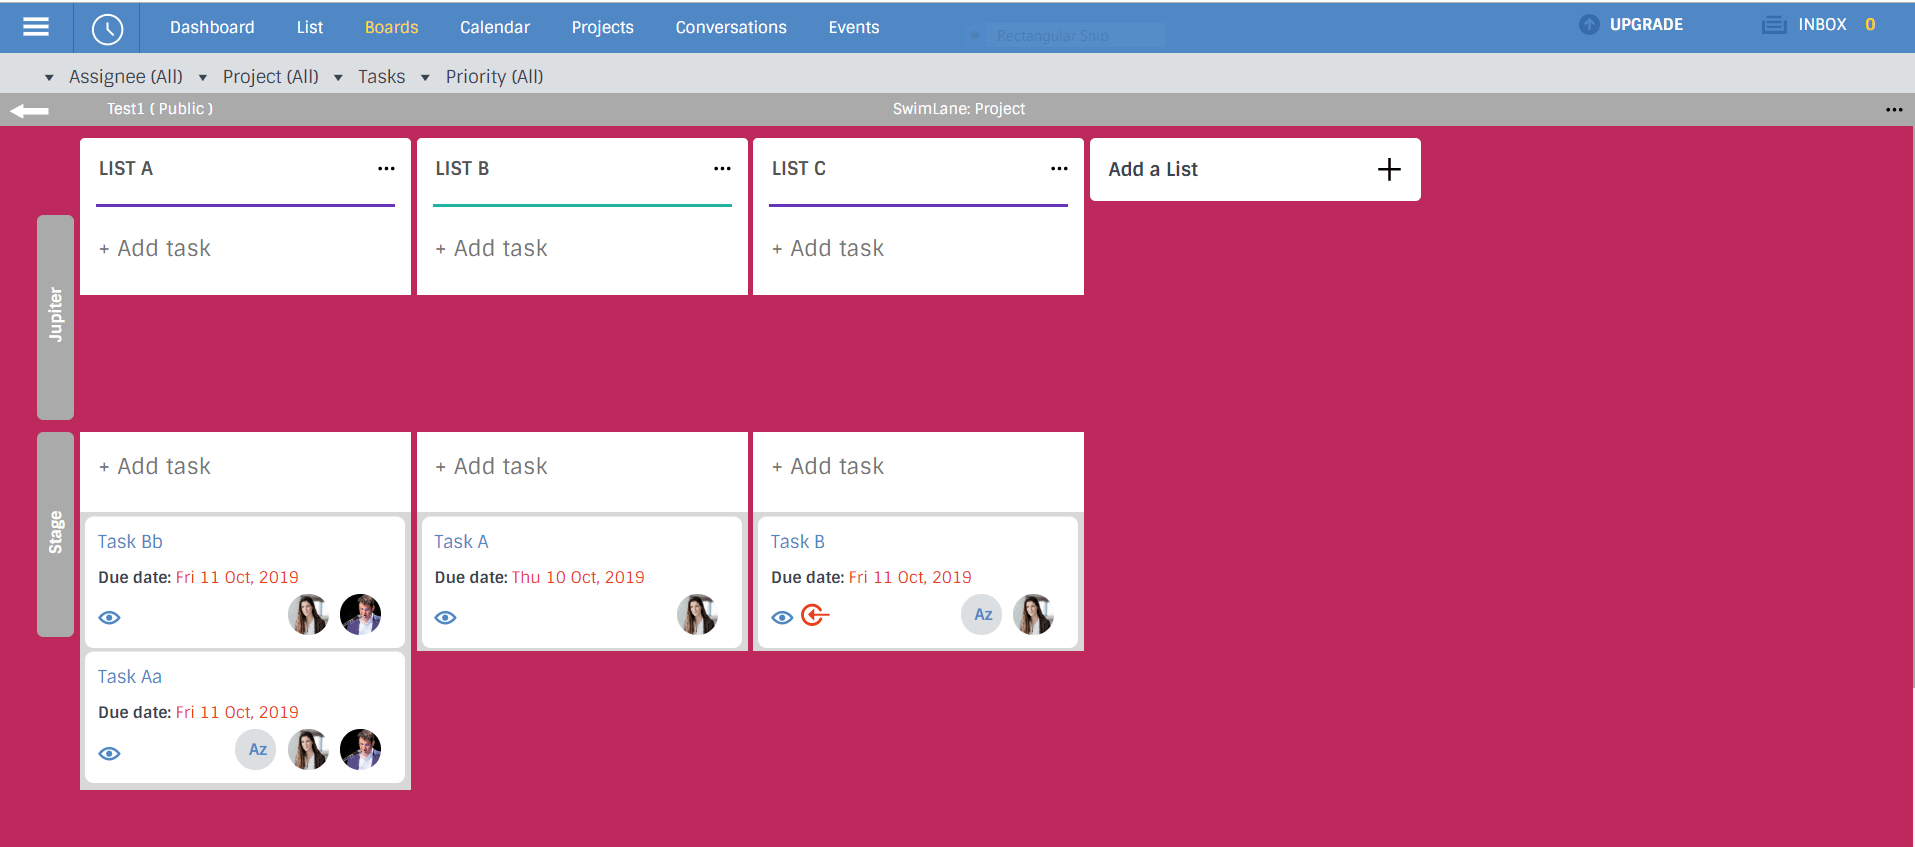Image resolution: width=1915 pixels, height=847 pixels.
Task: Click the INBOX icon
Action: point(1774,25)
